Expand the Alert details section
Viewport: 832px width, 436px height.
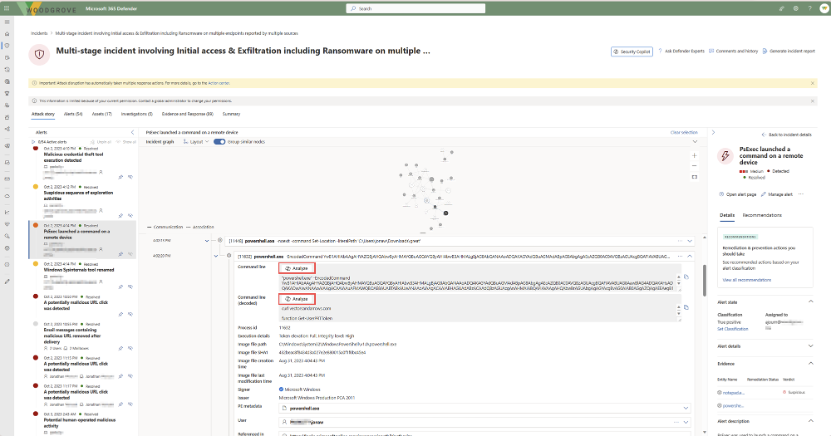tap(811, 346)
